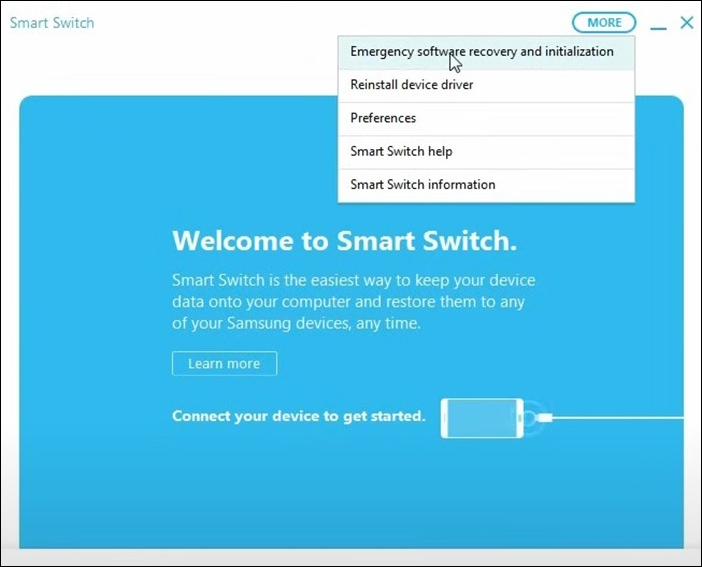The height and width of the screenshot is (567, 702).
Task: Select Emergency software recovery and initialization
Action: [482, 52]
